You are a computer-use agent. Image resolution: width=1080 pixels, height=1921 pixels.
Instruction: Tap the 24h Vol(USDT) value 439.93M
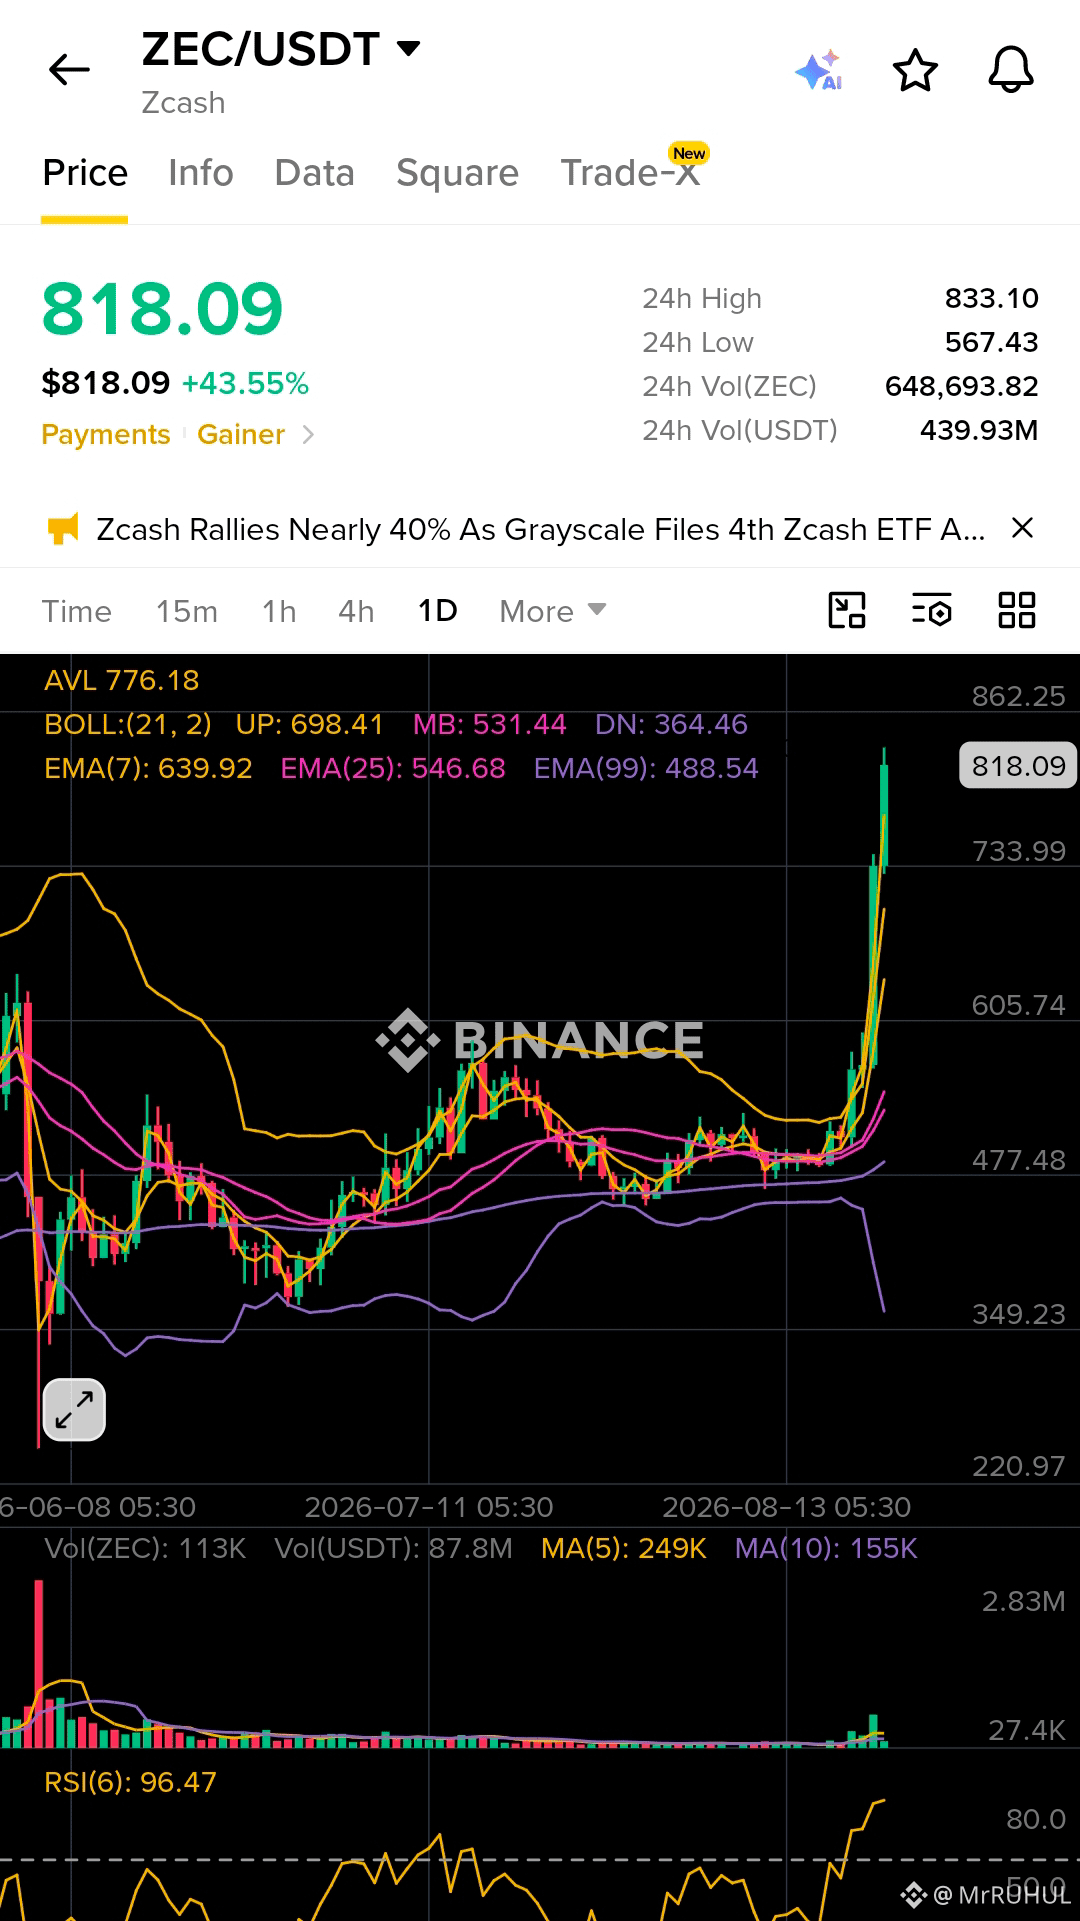(979, 430)
